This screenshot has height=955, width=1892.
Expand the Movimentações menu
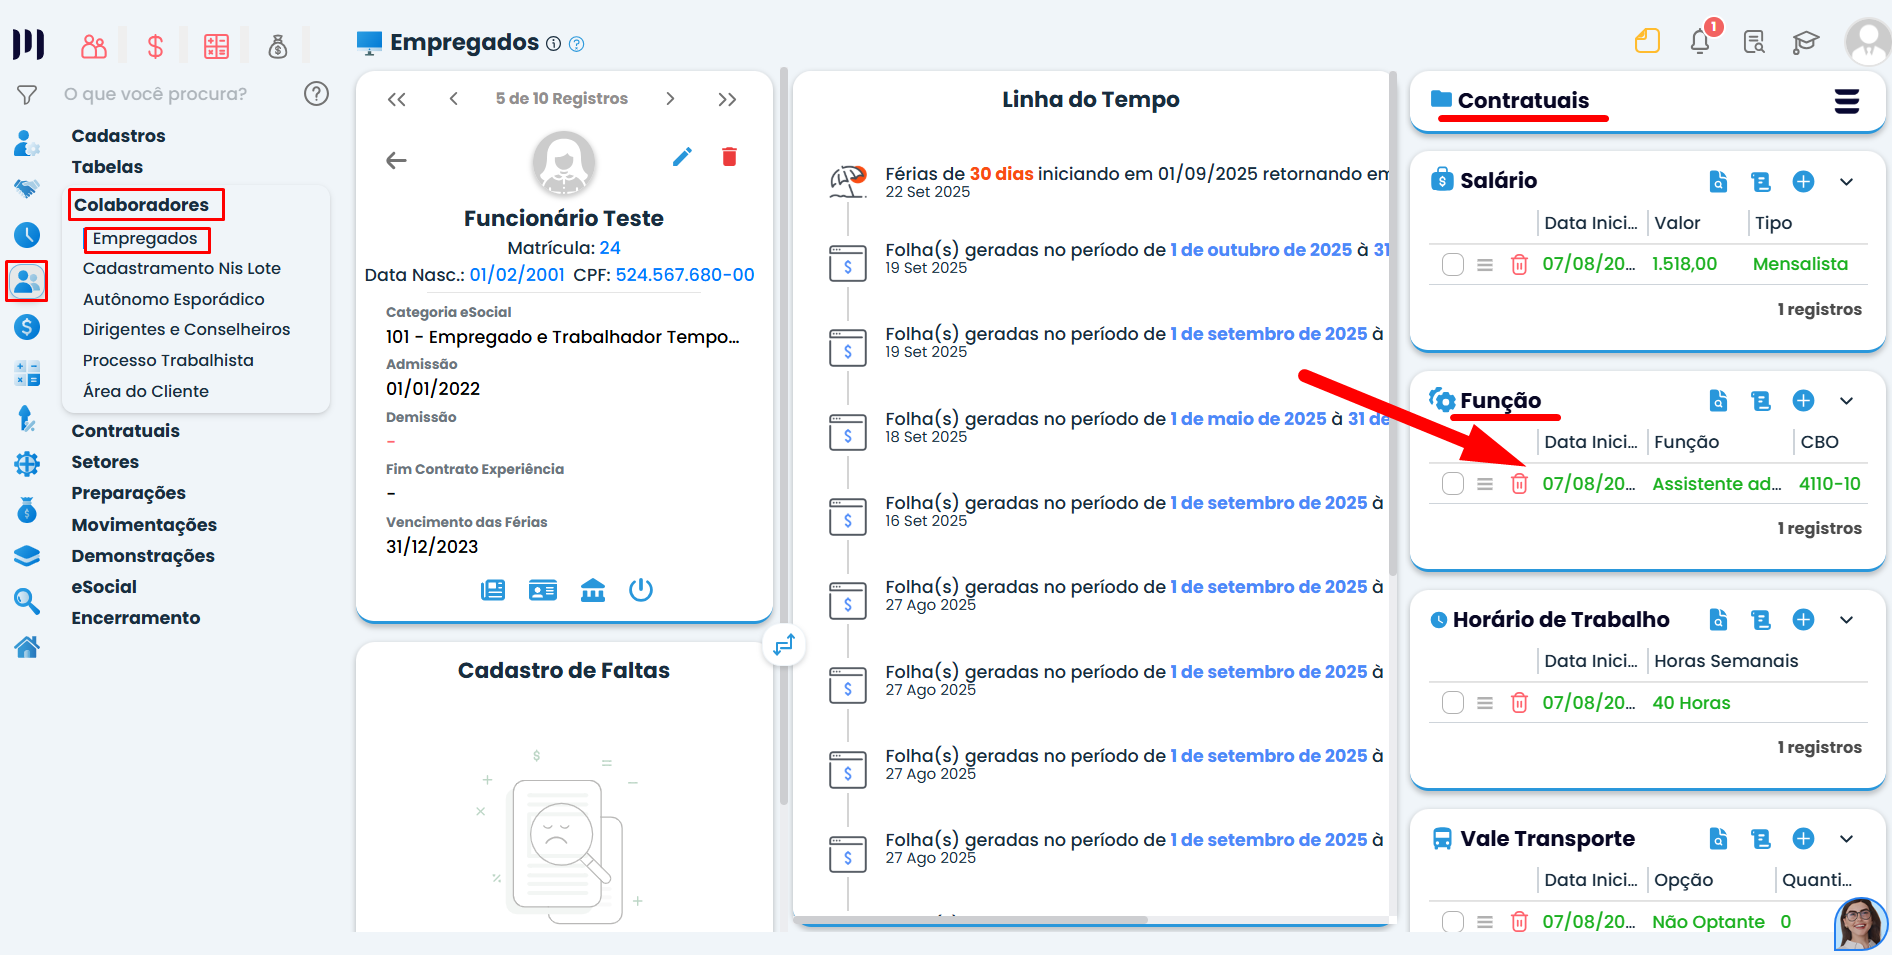pyautogui.click(x=144, y=525)
